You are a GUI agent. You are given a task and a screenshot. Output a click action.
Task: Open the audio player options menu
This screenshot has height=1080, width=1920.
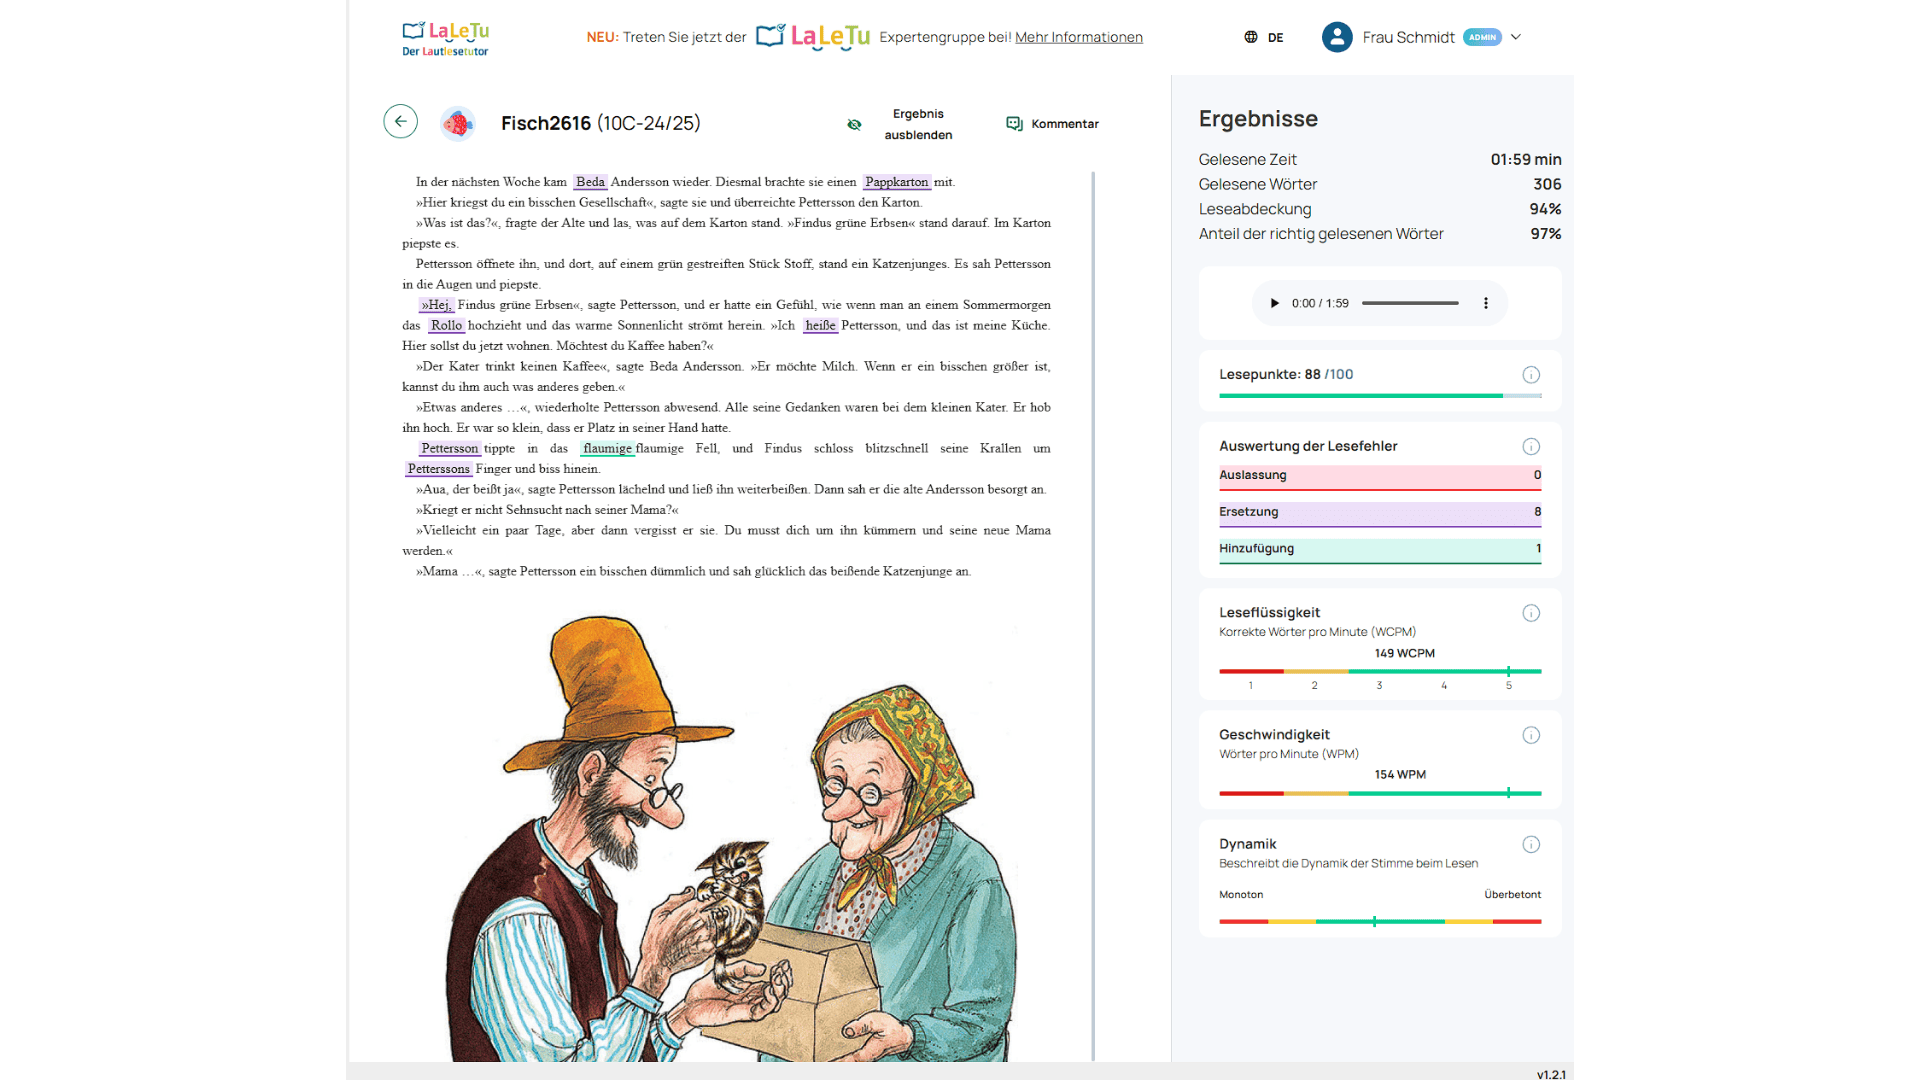tap(1486, 302)
